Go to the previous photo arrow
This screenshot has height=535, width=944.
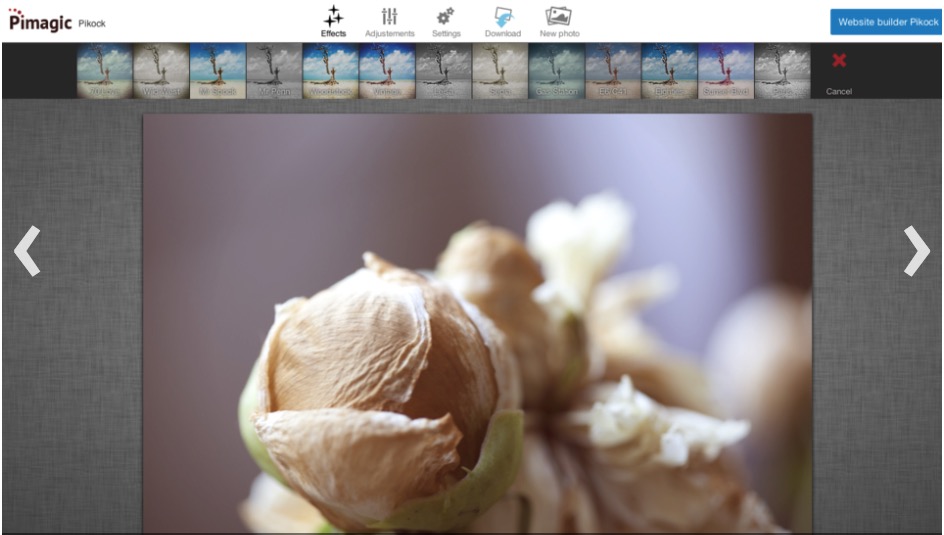point(27,250)
